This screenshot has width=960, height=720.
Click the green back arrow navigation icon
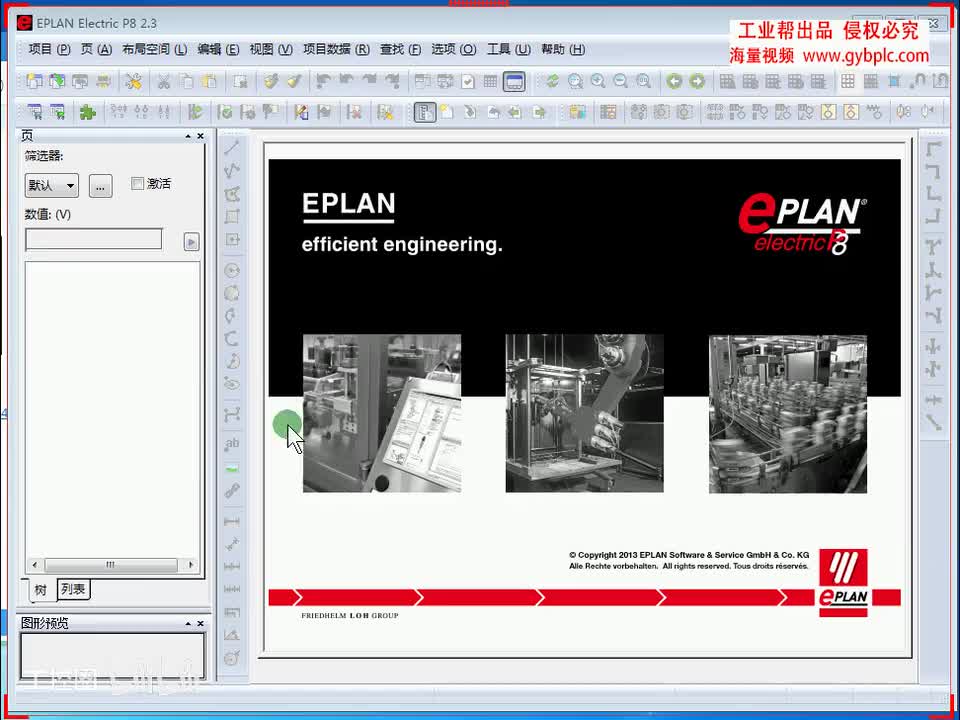[x=674, y=81]
